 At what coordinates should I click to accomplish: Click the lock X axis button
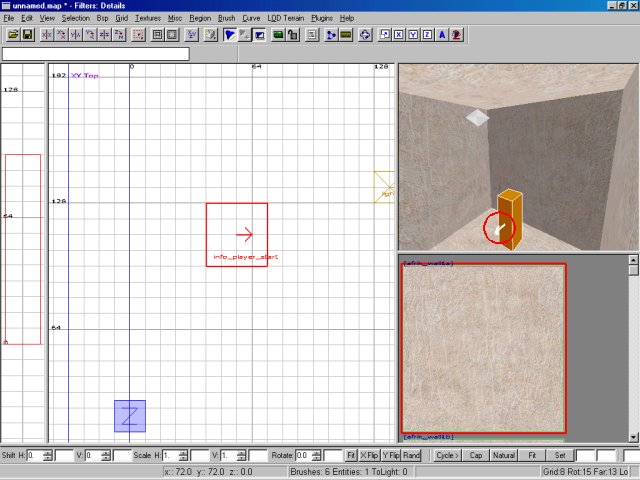point(399,35)
